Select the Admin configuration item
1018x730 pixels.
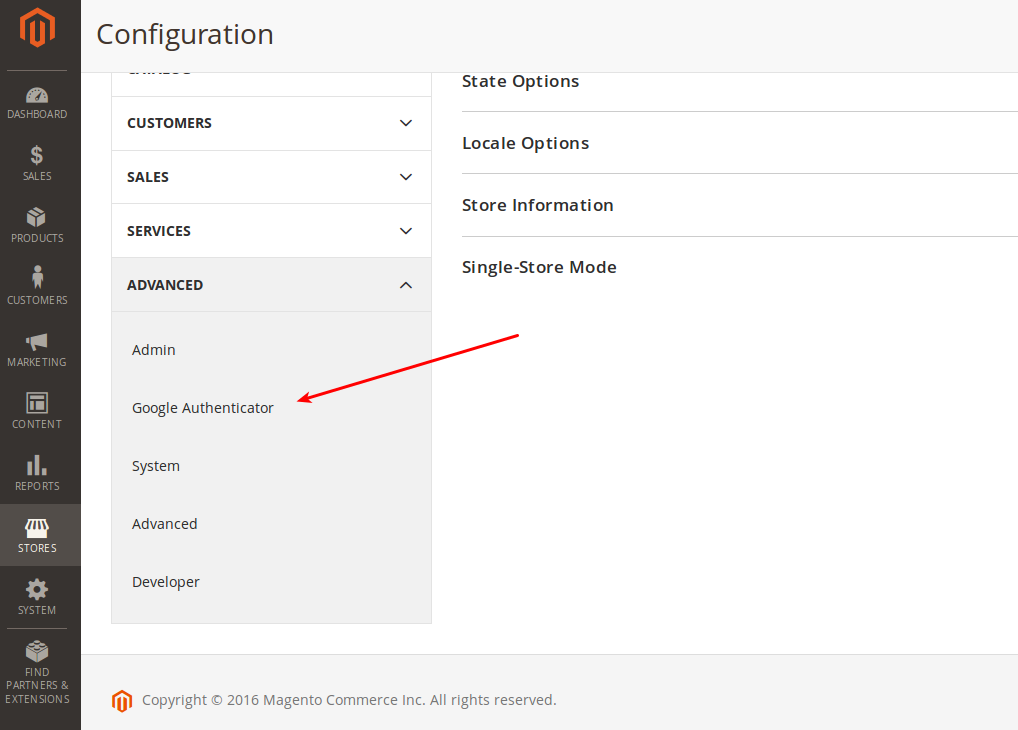(154, 350)
